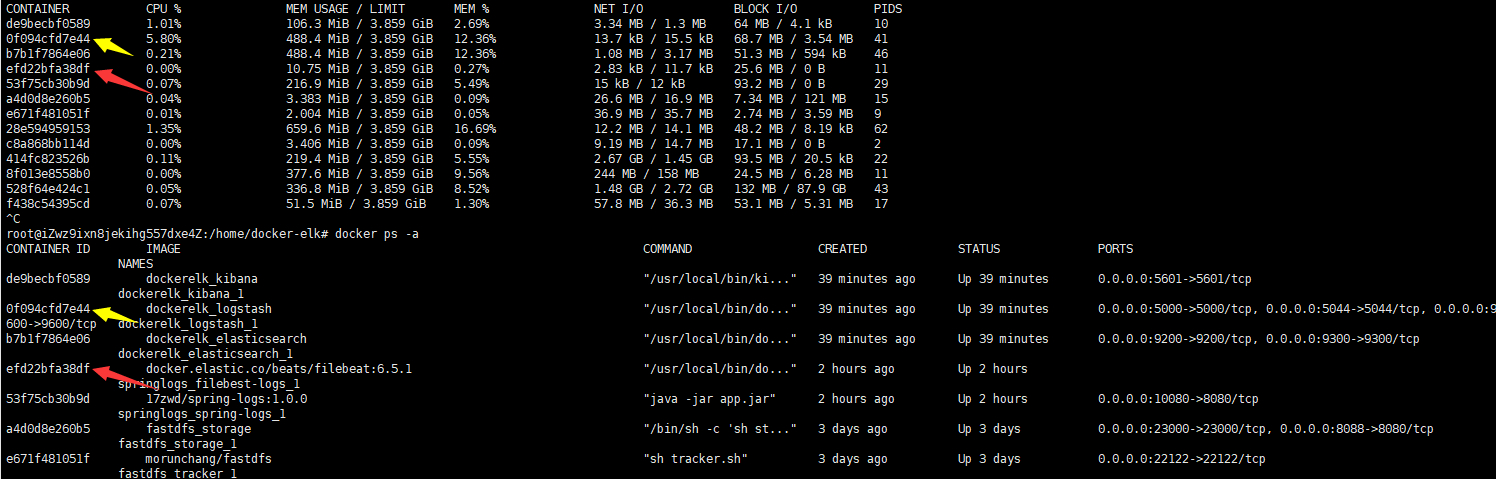This screenshot has height=479, width=1496.
Task: Click the "STATUS" column header
Action: tap(979, 248)
